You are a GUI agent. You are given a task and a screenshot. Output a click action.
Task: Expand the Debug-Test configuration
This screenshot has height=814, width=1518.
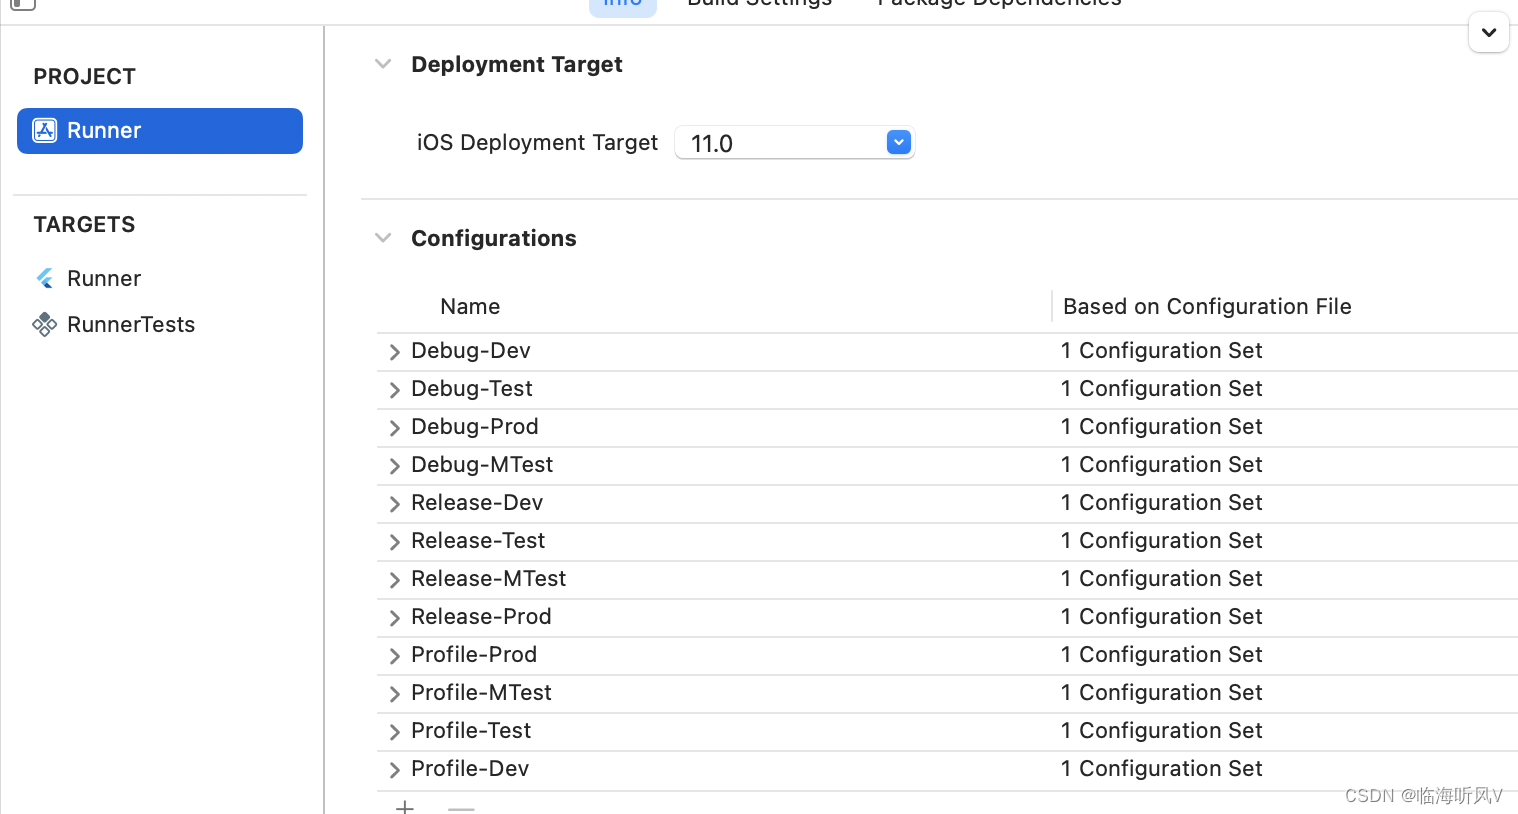point(394,390)
